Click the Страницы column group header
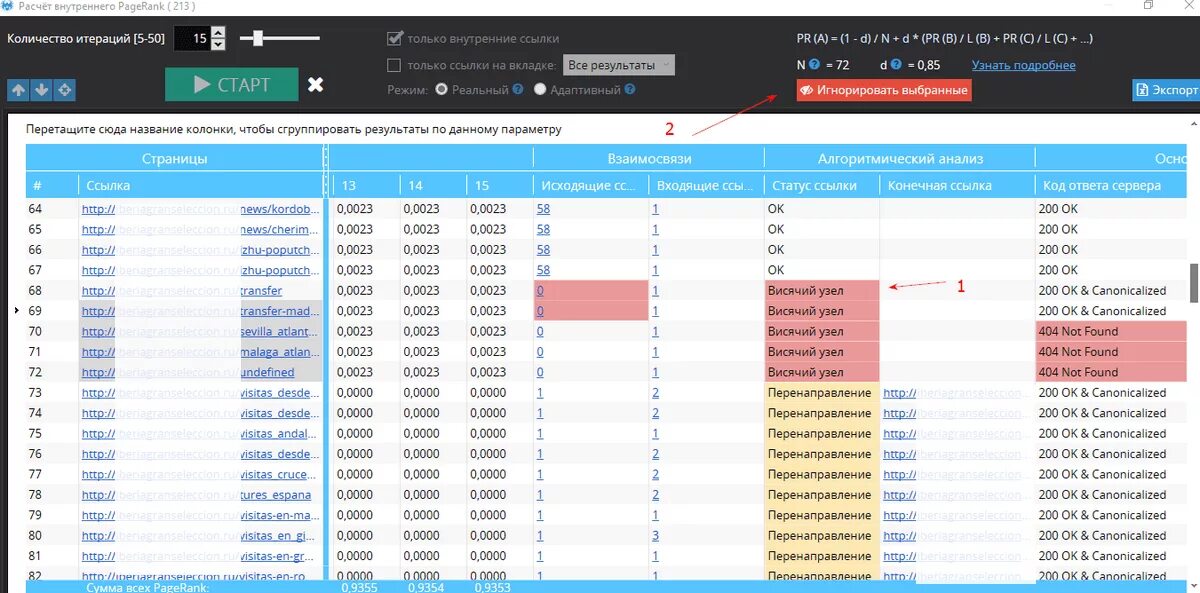1200x593 pixels. tap(175, 158)
